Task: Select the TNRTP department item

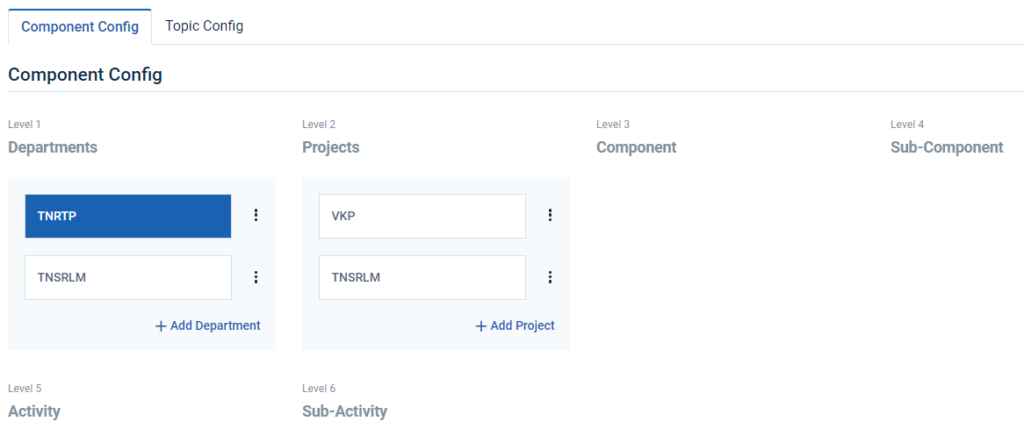Action: point(128,216)
